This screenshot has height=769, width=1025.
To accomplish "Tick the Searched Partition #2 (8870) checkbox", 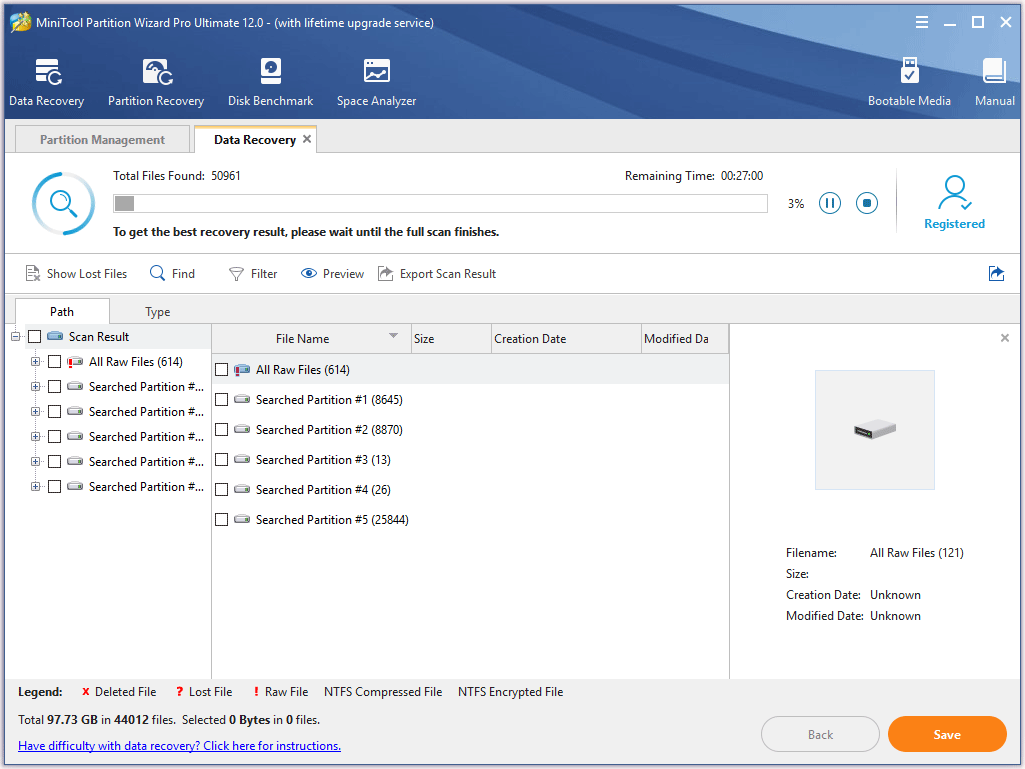I will click(x=222, y=430).
